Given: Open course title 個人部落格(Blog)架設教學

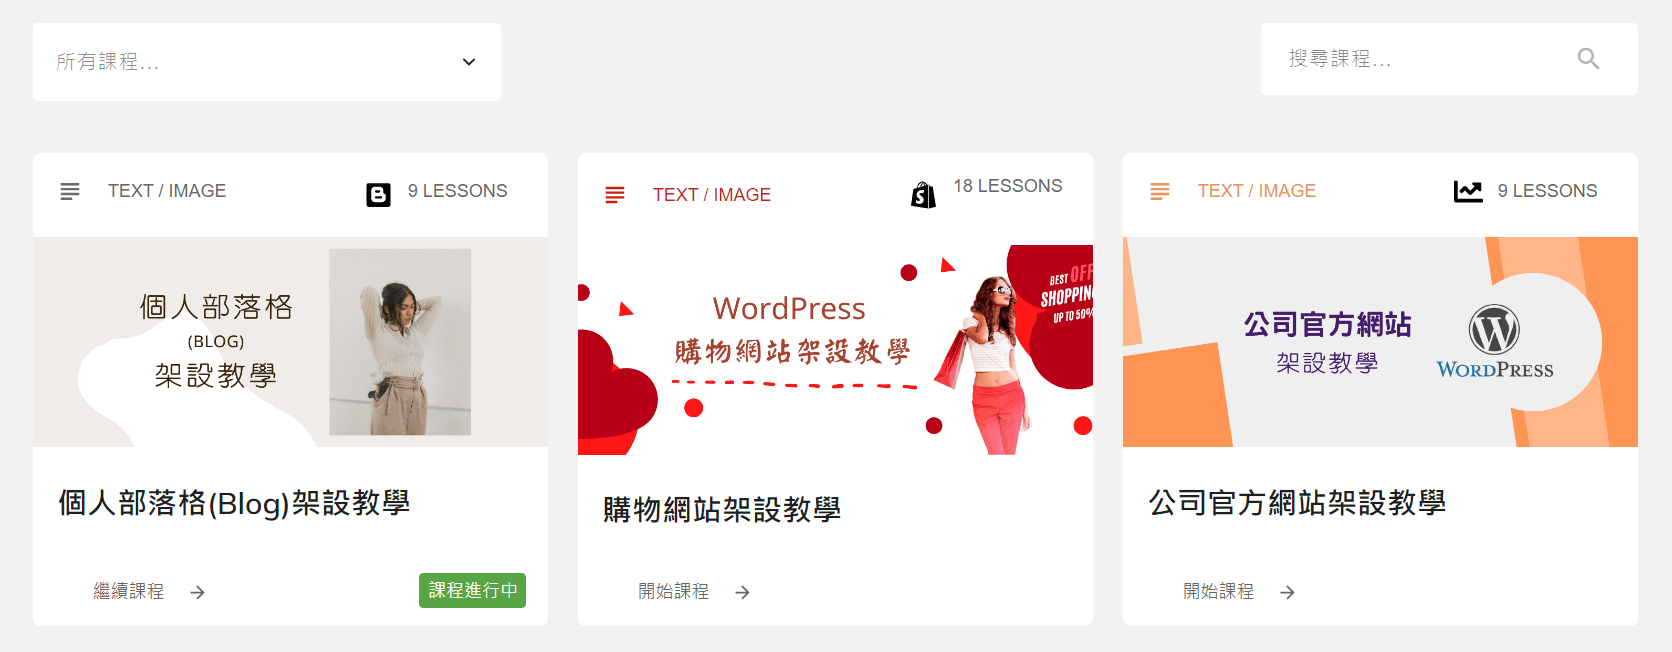Looking at the screenshot, I should [x=235, y=503].
